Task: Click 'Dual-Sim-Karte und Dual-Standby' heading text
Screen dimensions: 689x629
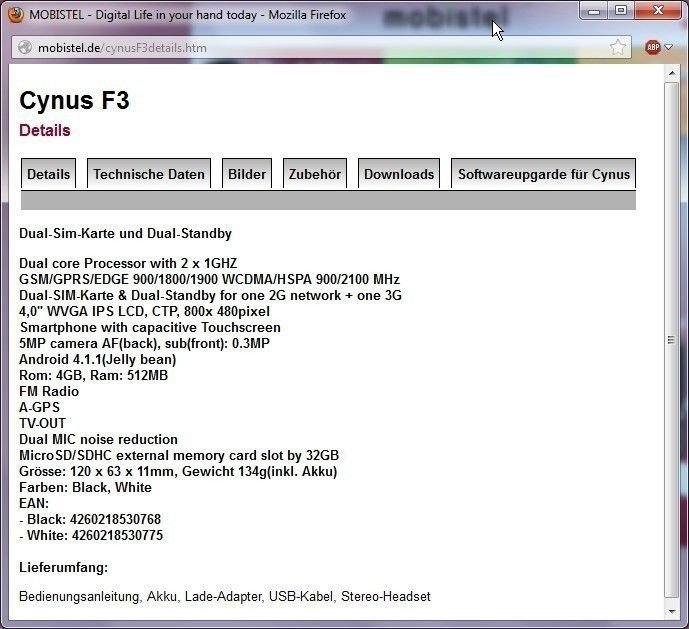Action: (125, 233)
